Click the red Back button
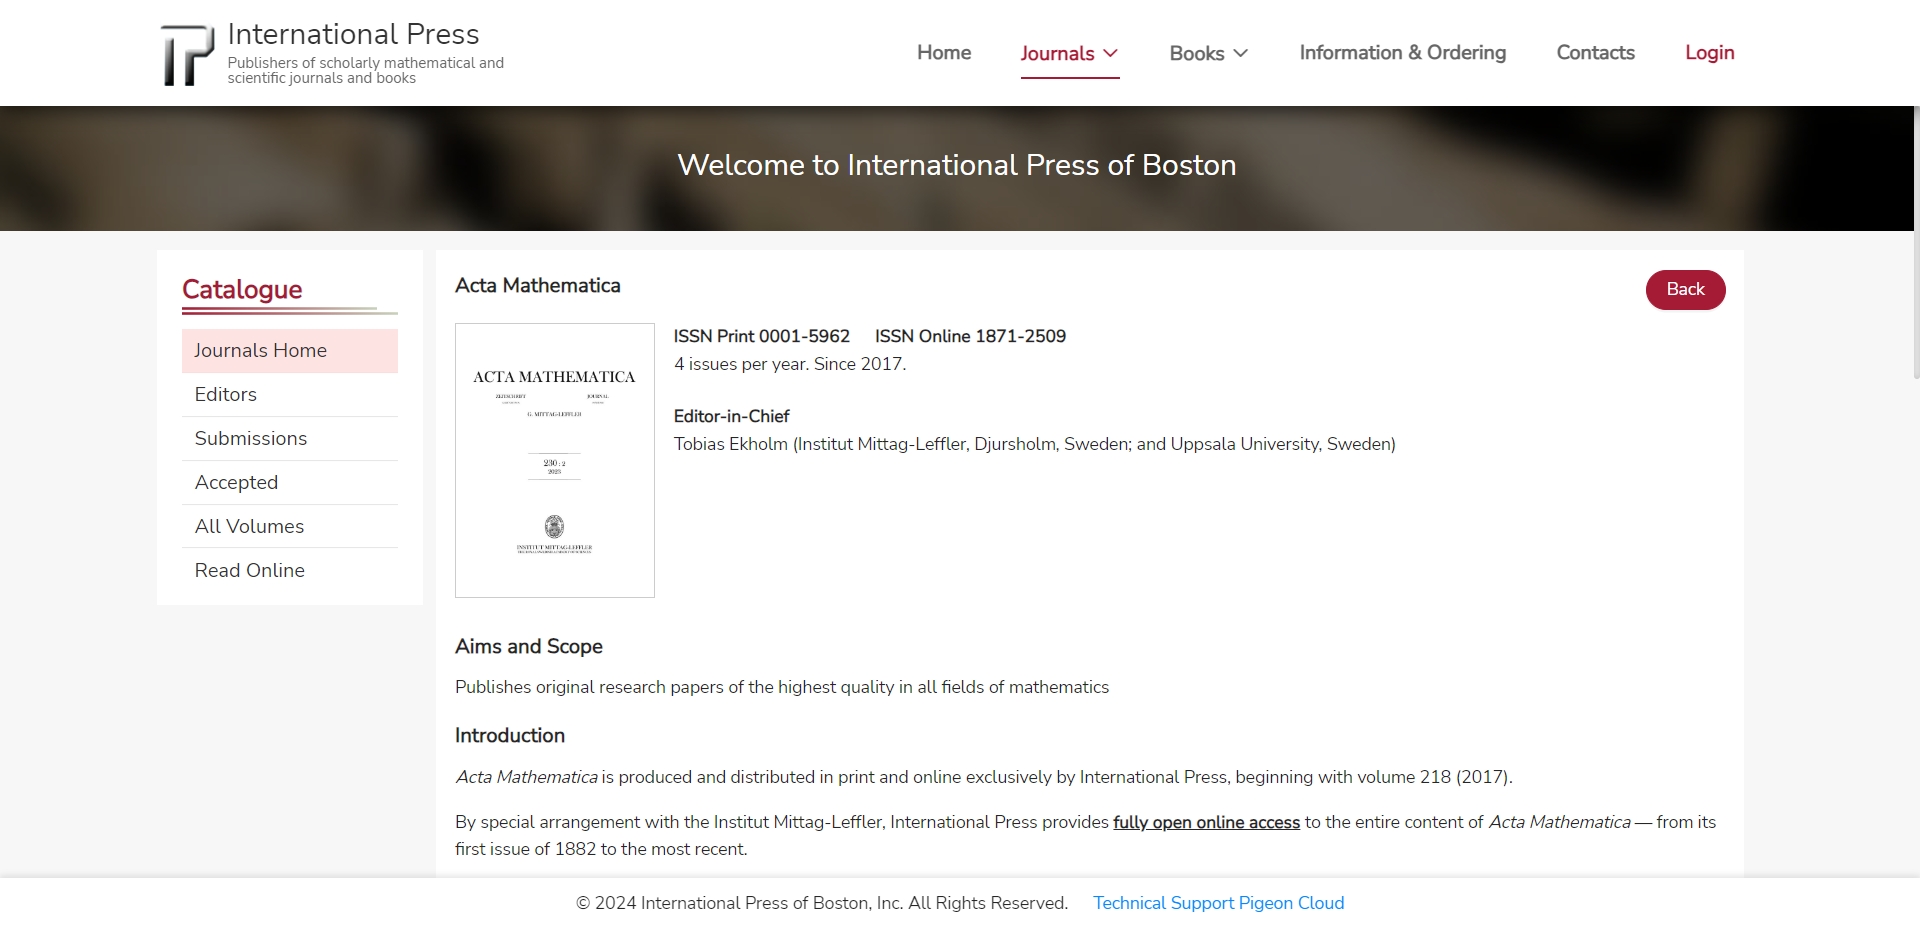Image resolution: width=1920 pixels, height=930 pixels. tap(1686, 290)
